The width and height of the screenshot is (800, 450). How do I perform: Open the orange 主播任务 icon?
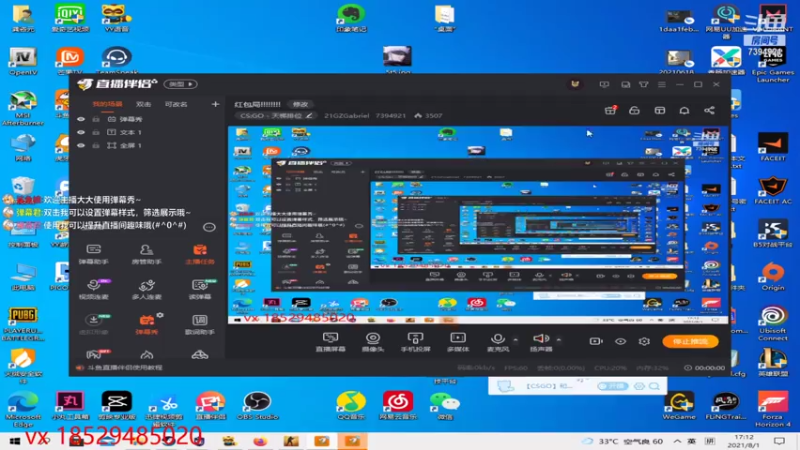tap(199, 254)
